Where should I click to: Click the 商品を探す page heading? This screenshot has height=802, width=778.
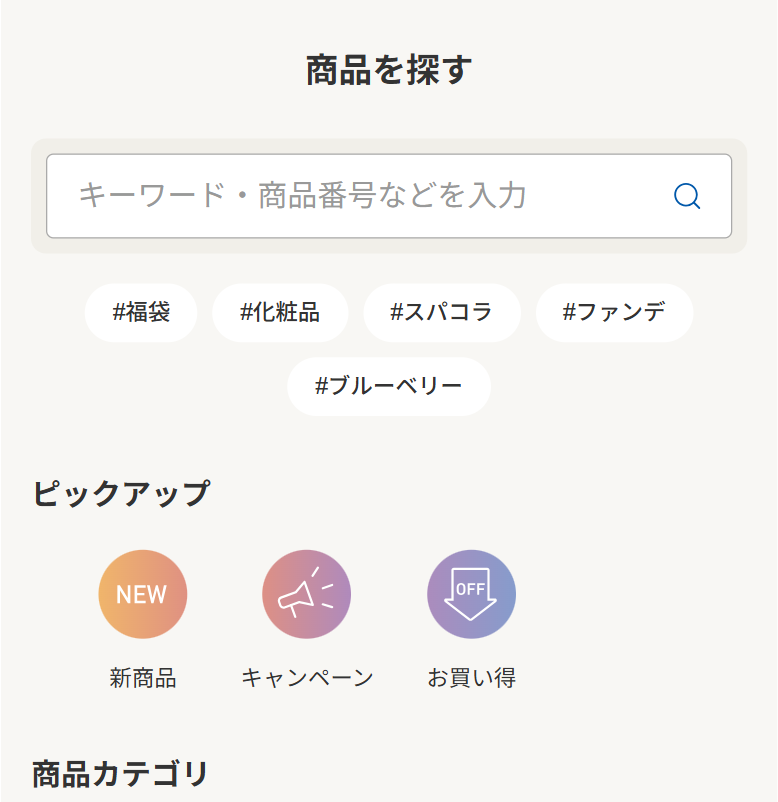[389, 71]
